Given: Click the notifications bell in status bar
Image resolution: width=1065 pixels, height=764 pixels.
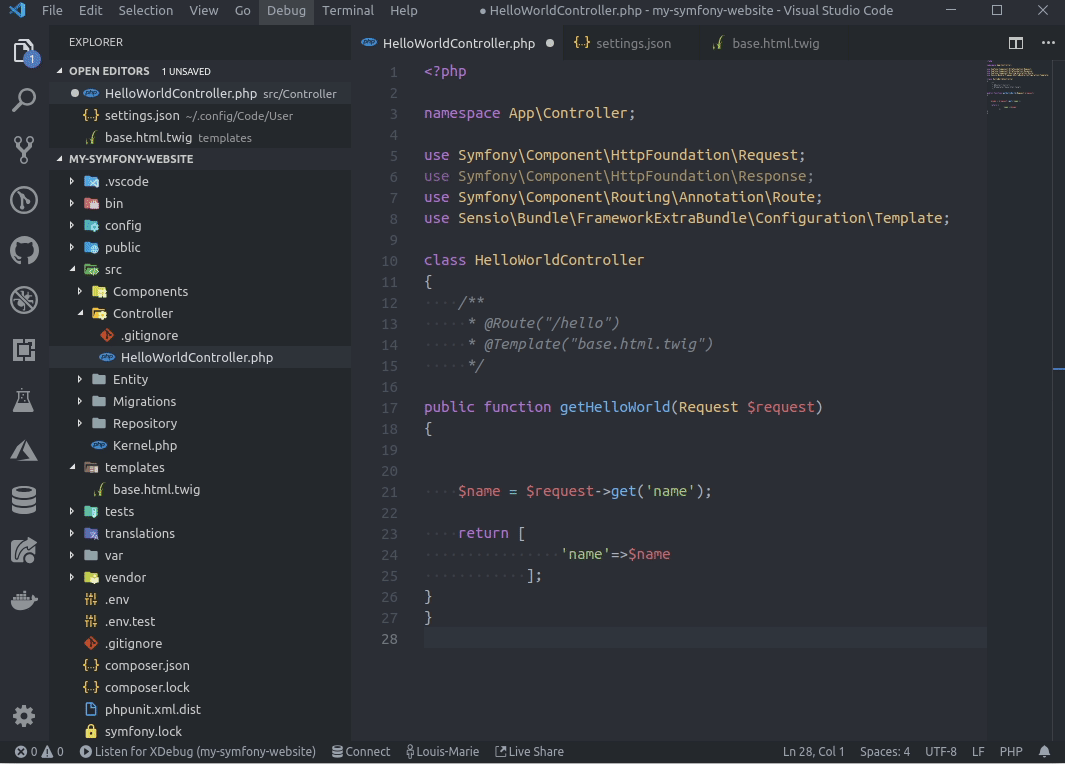Looking at the screenshot, I should coord(1045,751).
